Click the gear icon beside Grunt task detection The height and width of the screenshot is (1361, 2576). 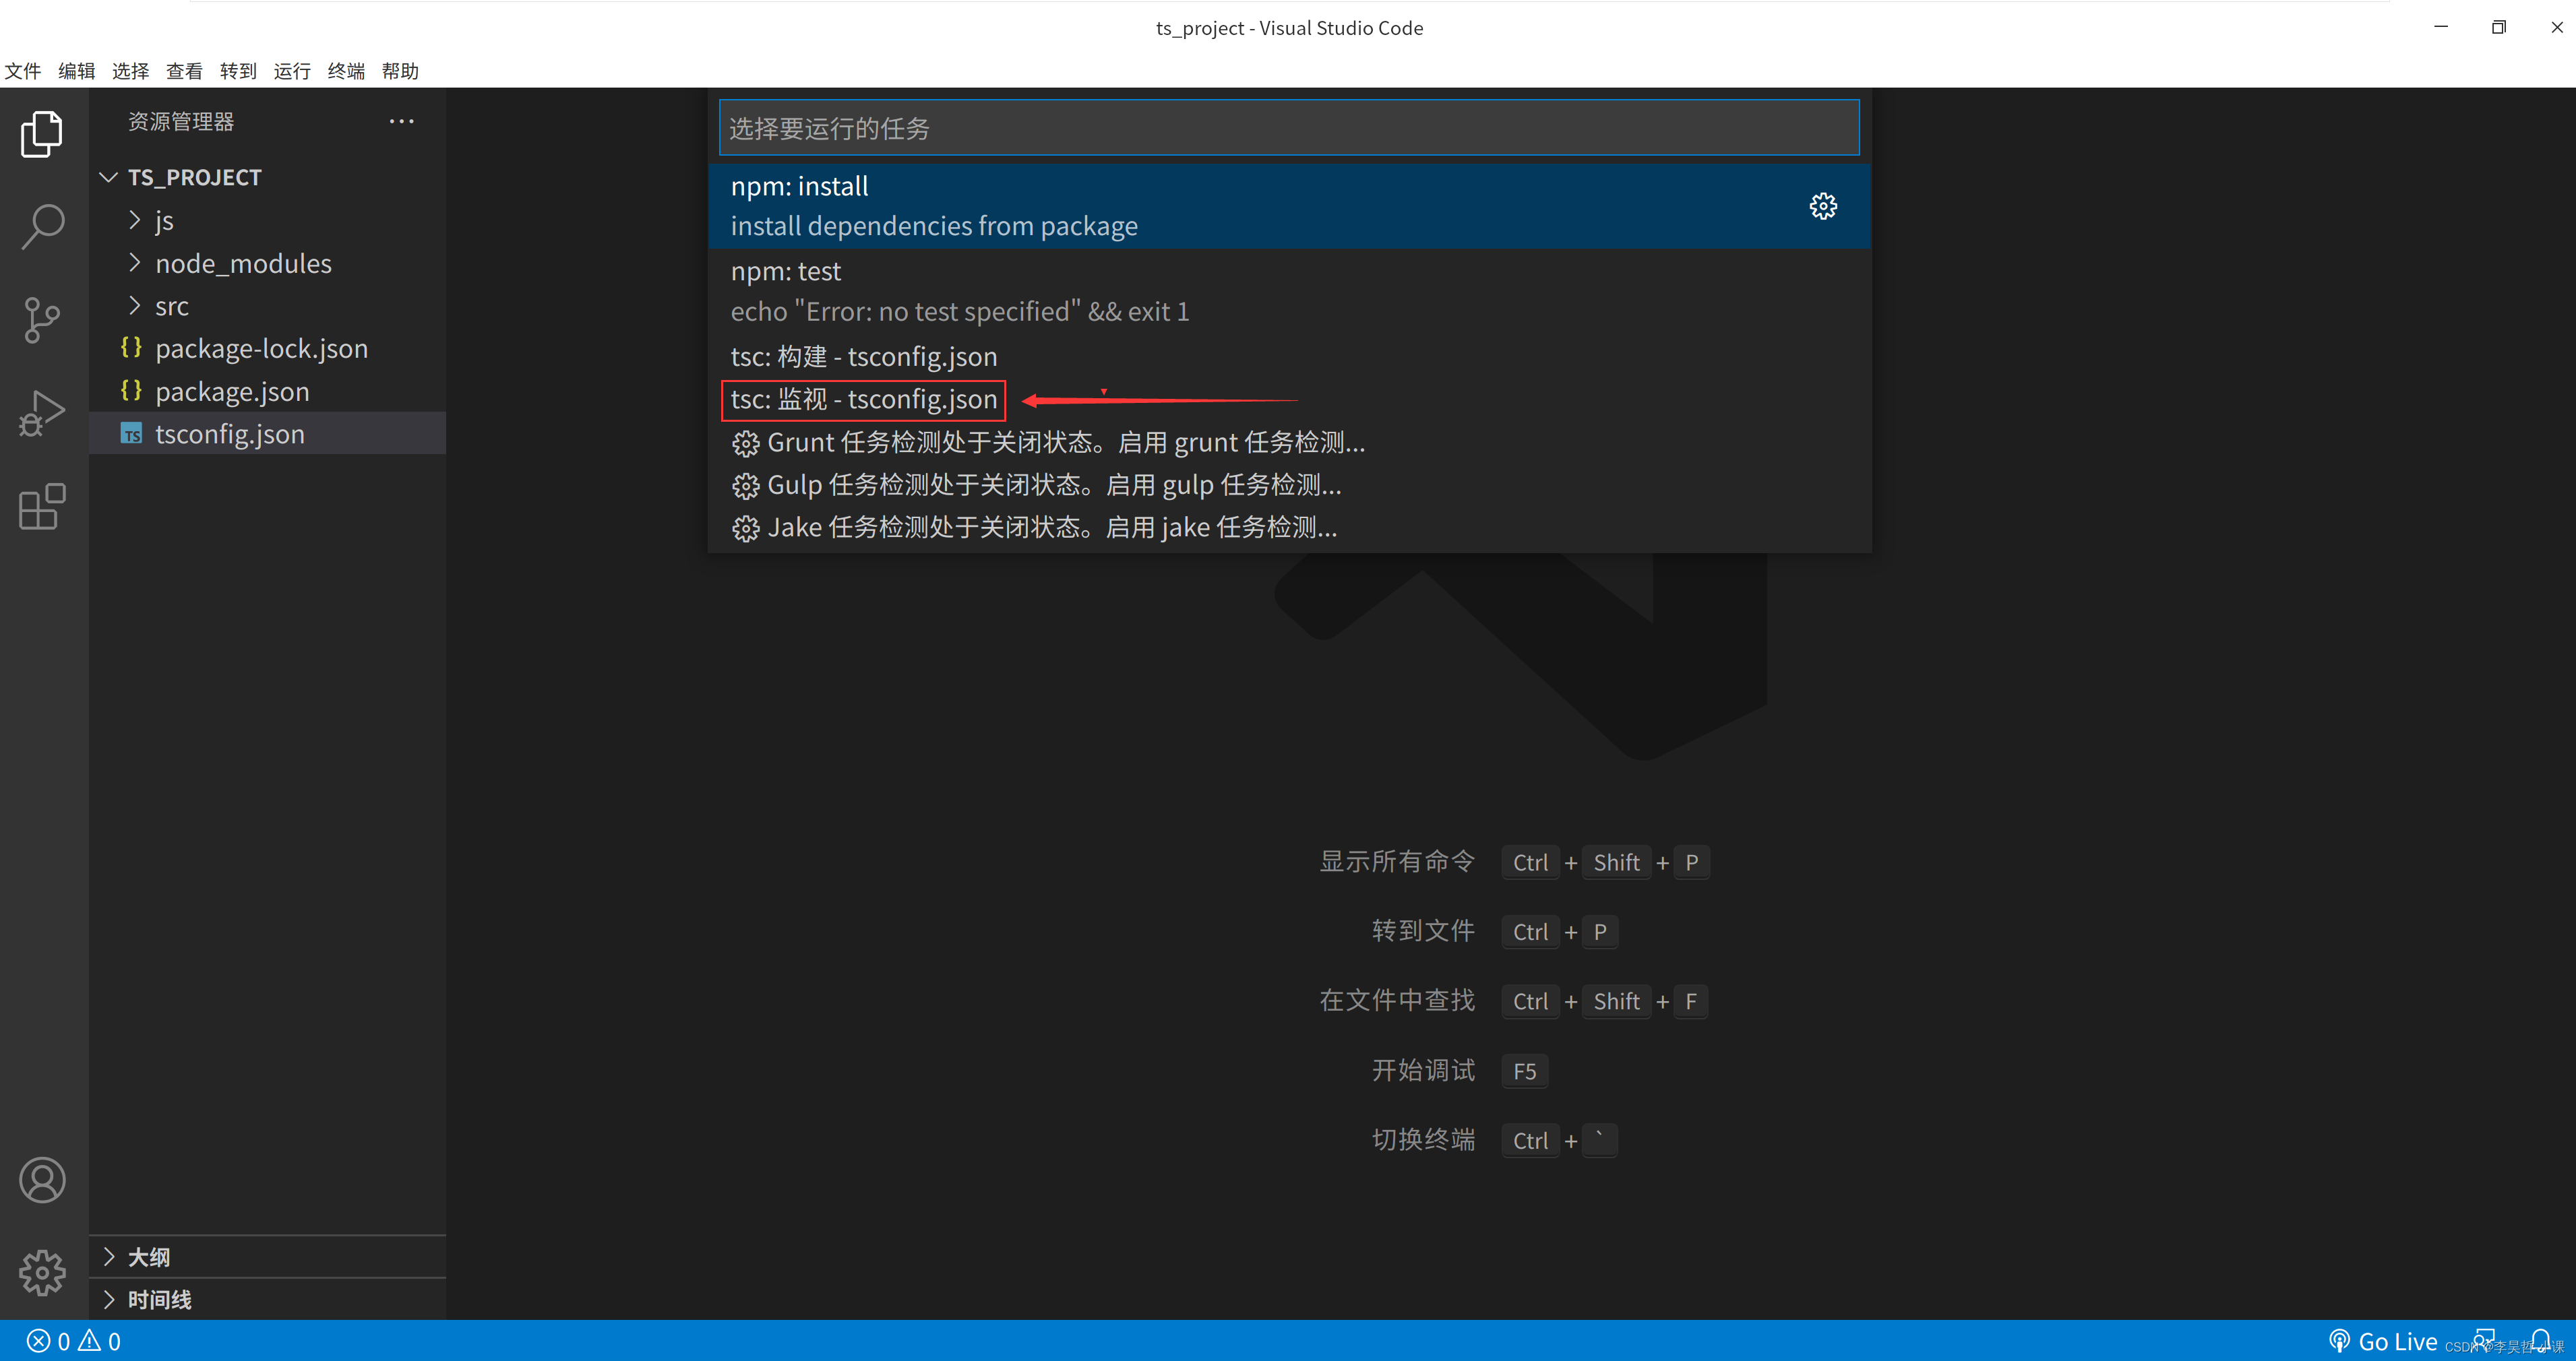(745, 443)
